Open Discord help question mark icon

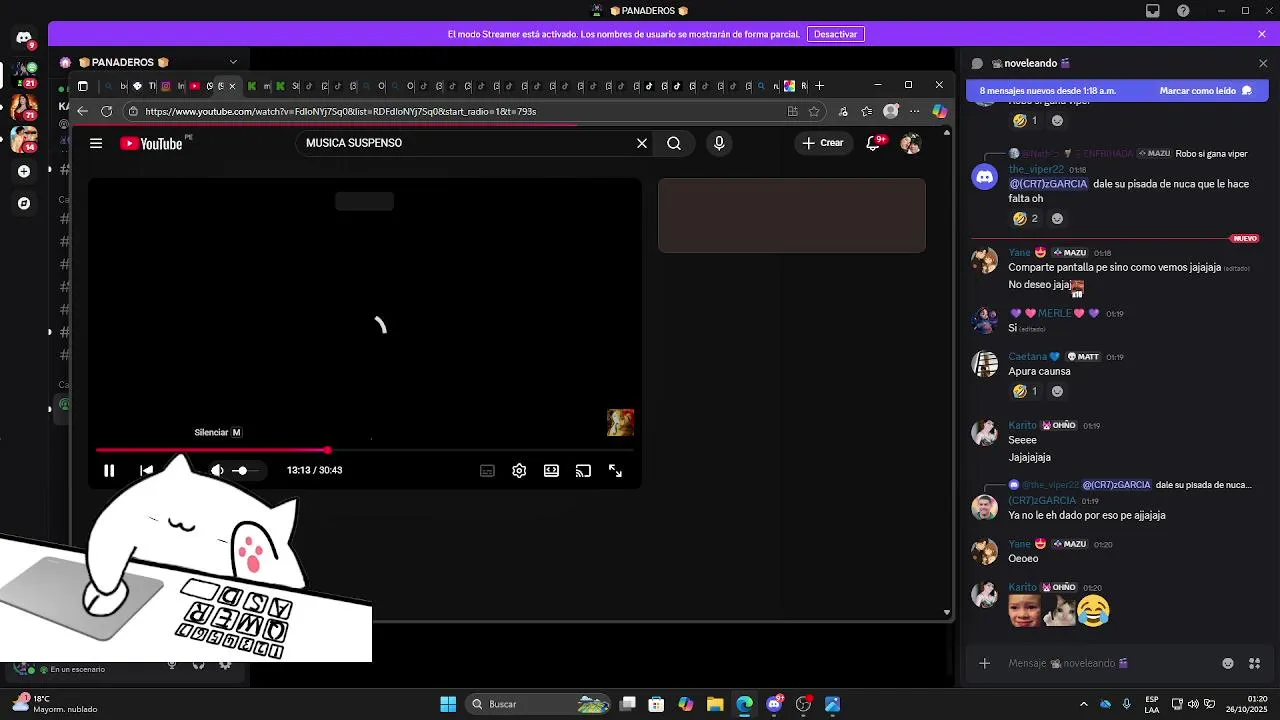click(1184, 11)
